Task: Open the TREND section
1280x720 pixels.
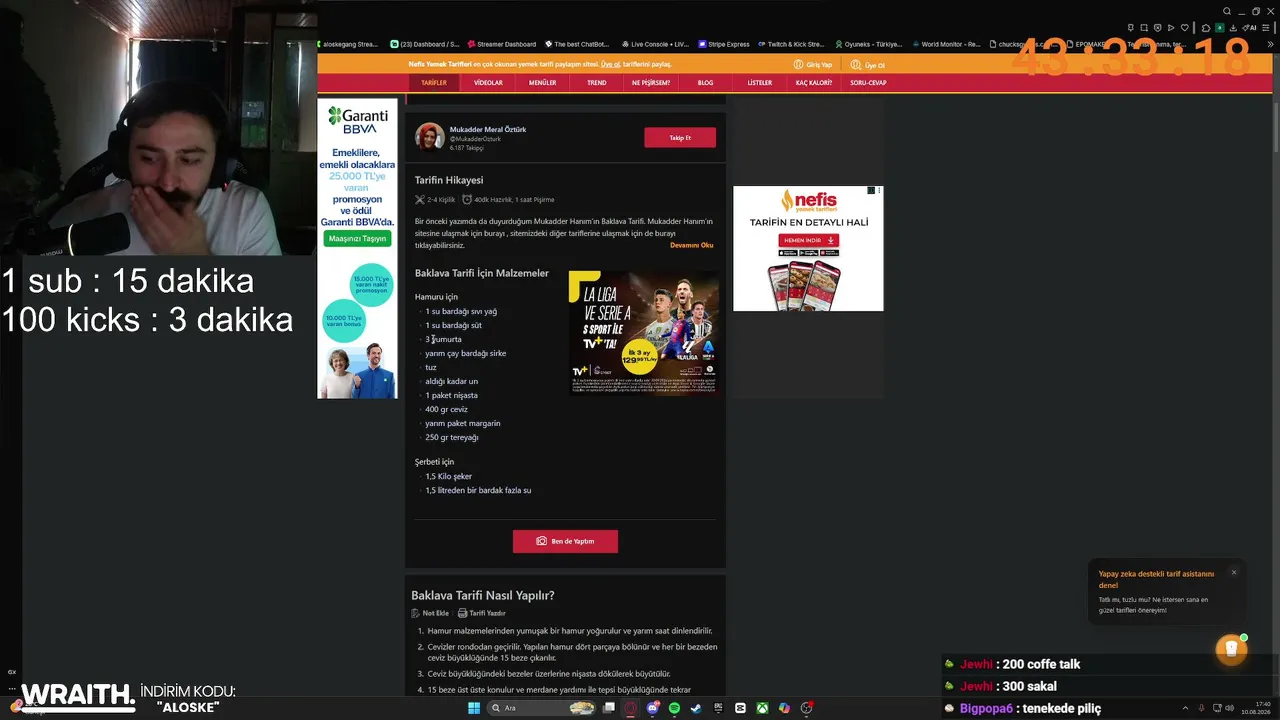Action: pos(596,83)
